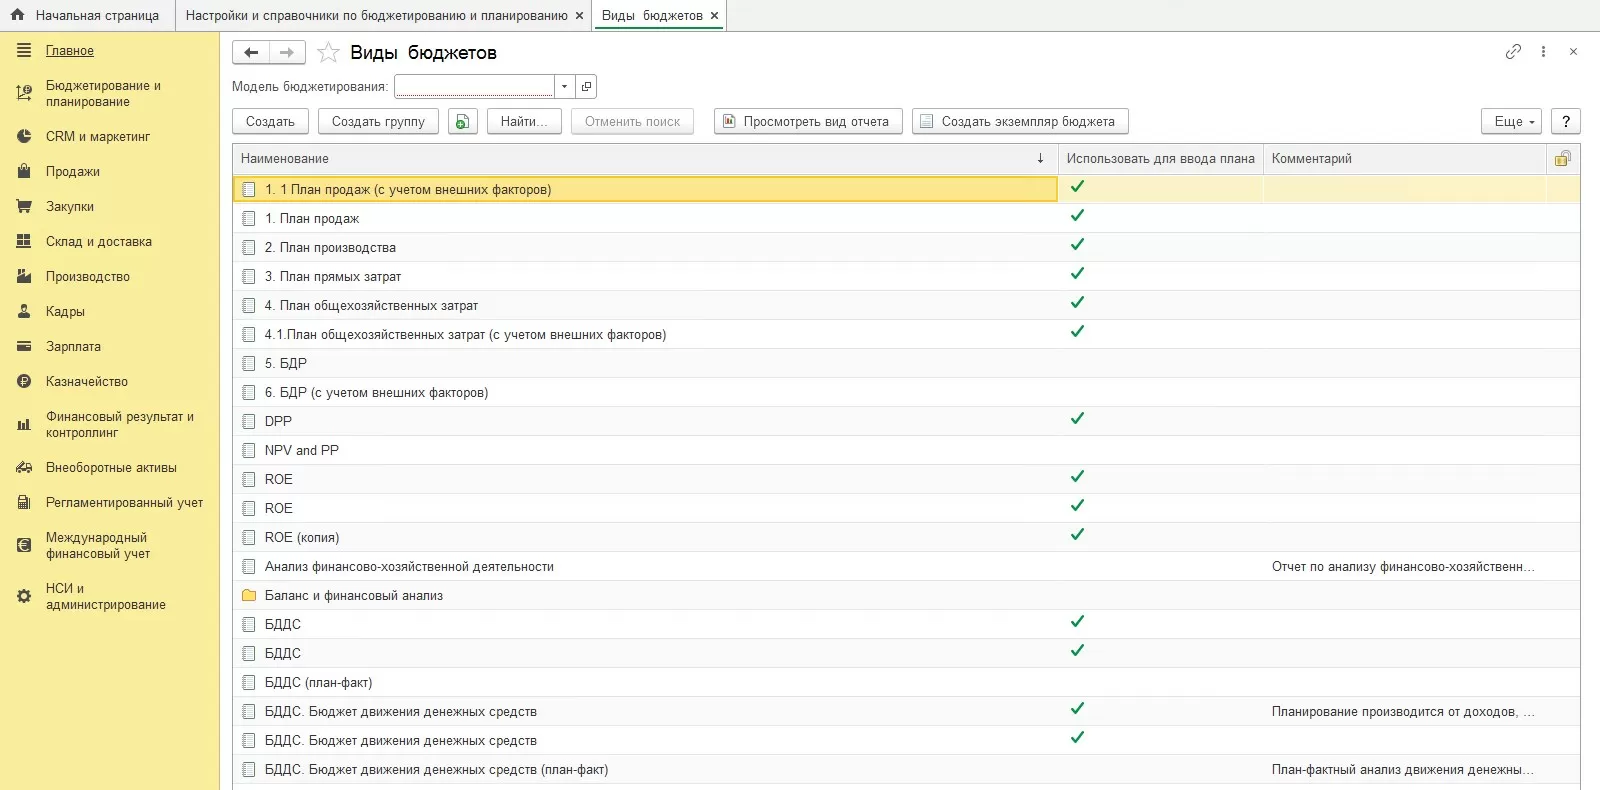Toggle checkmark for 3. План прямых затрат
The height and width of the screenshot is (790, 1600).
pyautogui.click(x=1077, y=274)
